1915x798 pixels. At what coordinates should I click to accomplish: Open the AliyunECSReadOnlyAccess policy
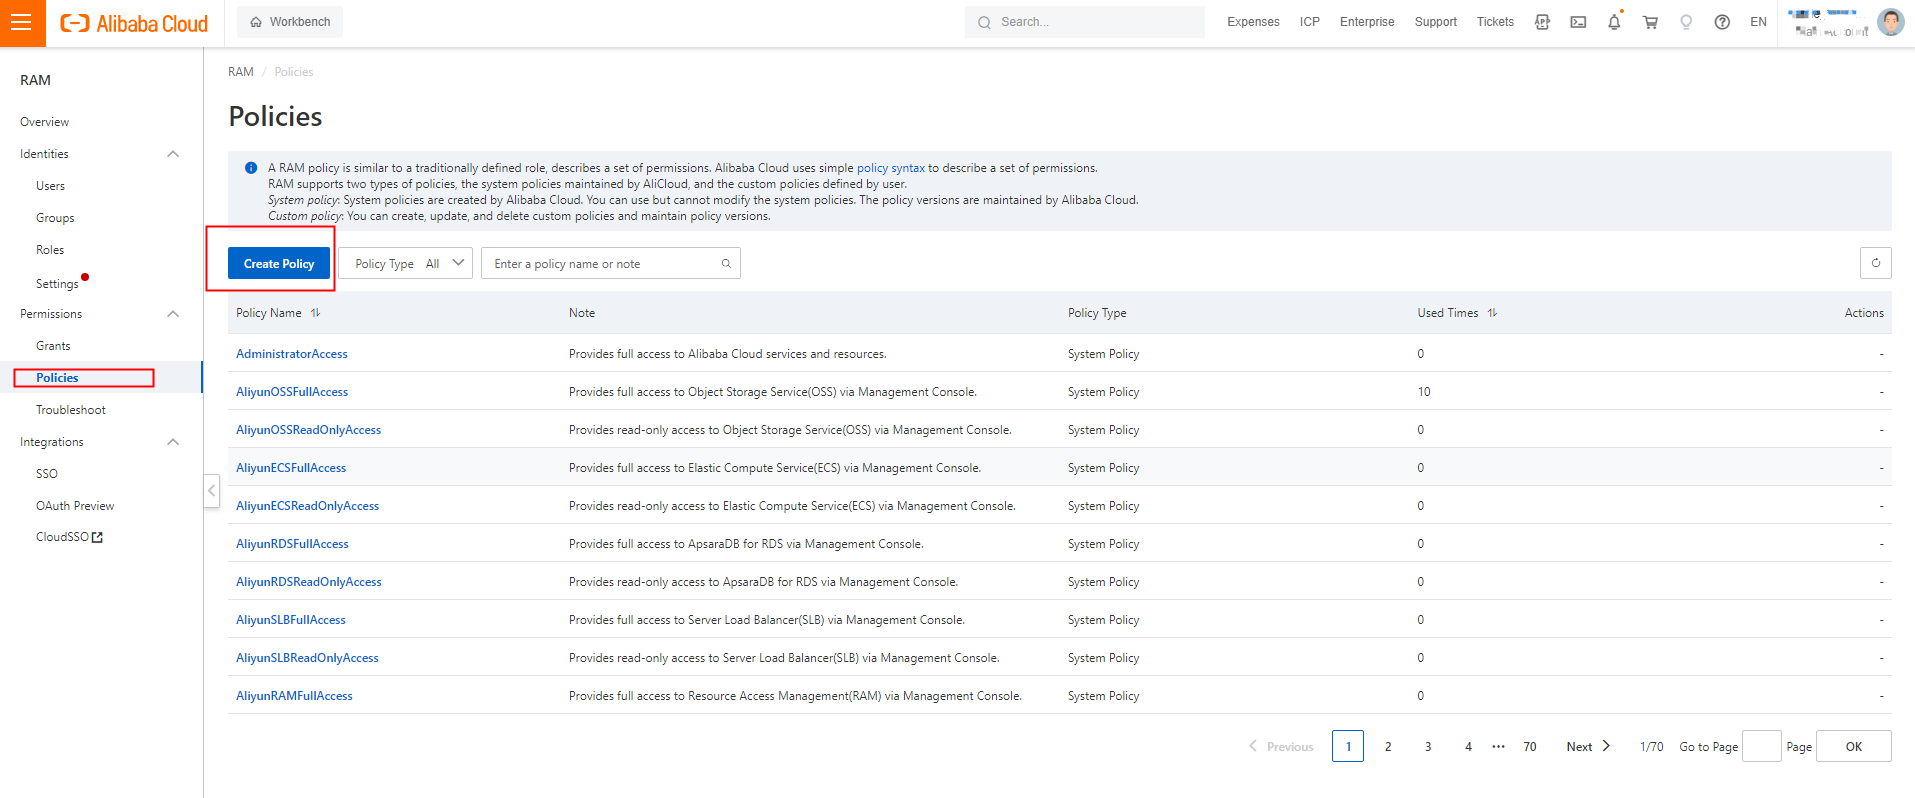pyautogui.click(x=307, y=506)
